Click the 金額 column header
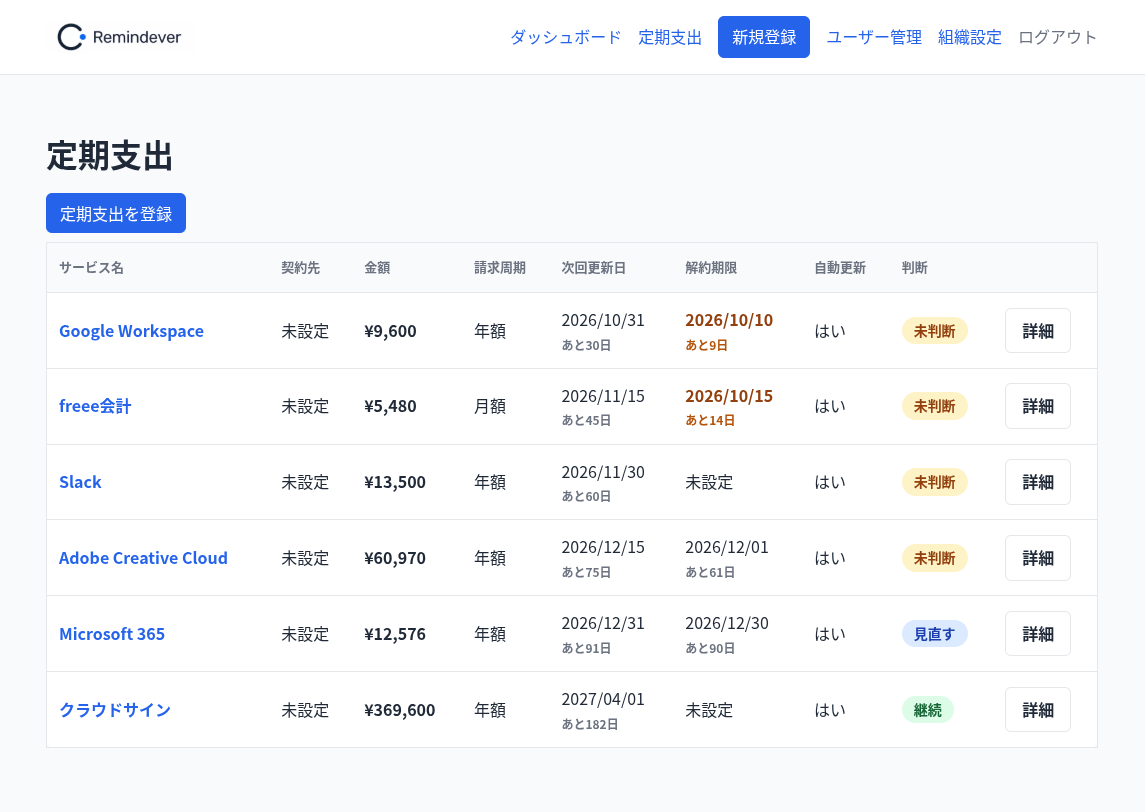Viewport: 1145px width, 812px height. 377,268
